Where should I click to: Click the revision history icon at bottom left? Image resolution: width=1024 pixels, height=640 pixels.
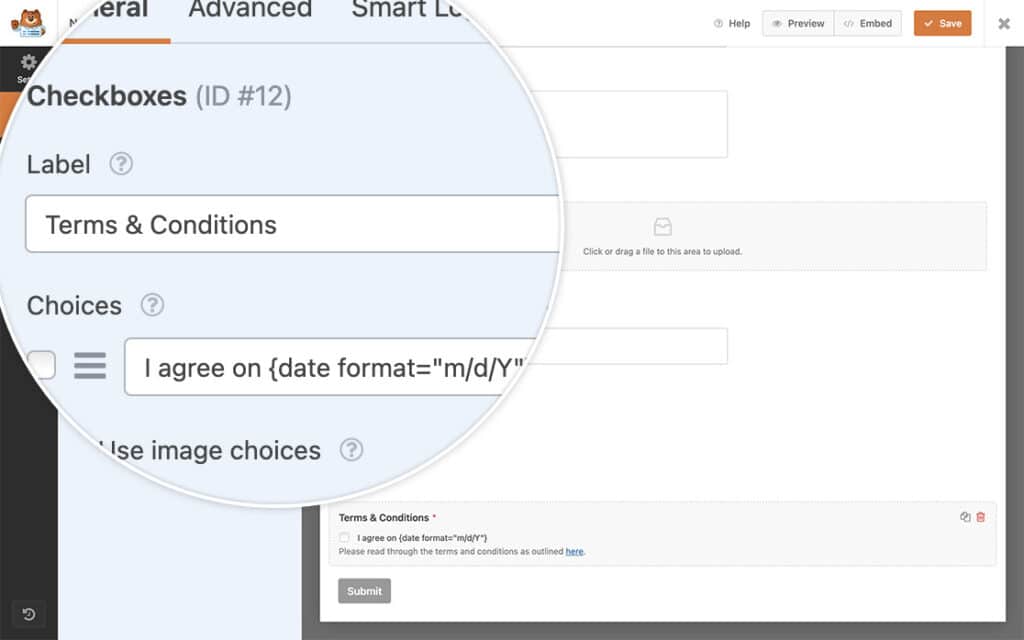coord(29,614)
